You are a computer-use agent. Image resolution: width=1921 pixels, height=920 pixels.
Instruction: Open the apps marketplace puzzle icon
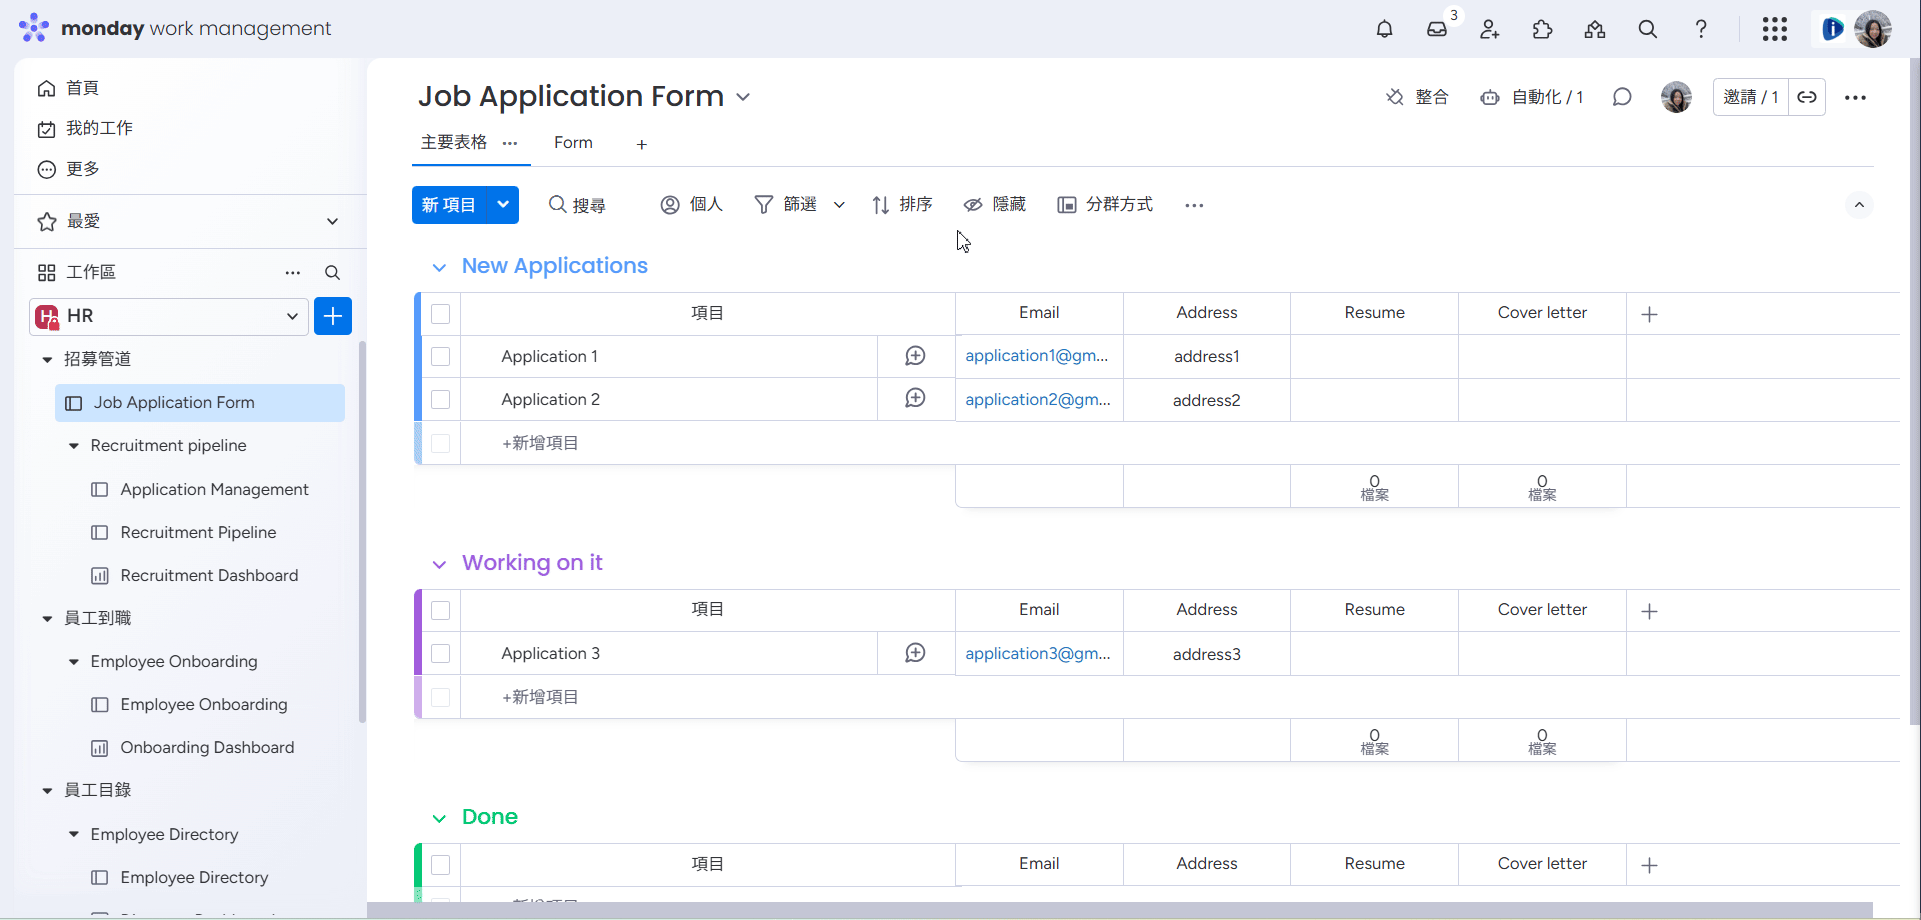1542,29
